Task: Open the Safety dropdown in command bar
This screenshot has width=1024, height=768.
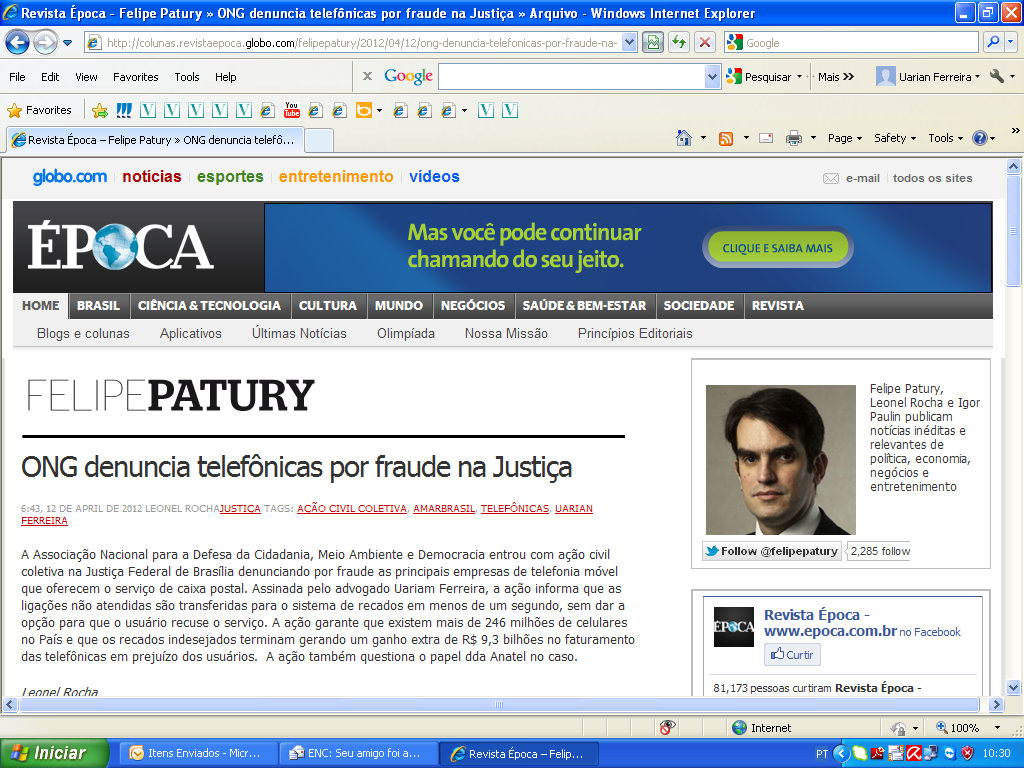Action: [x=895, y=138]
